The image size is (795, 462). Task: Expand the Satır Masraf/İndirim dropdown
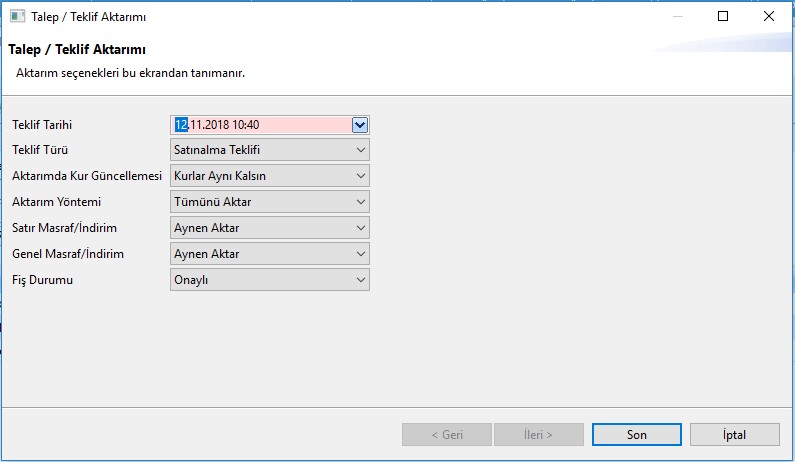pyautogui.click(x=270, y=228)
